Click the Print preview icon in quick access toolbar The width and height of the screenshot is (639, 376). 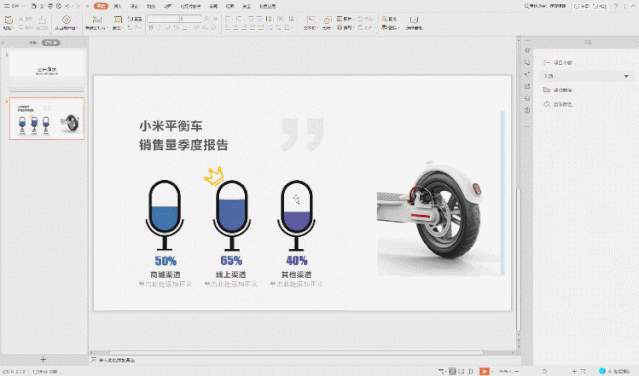(59, 6)
